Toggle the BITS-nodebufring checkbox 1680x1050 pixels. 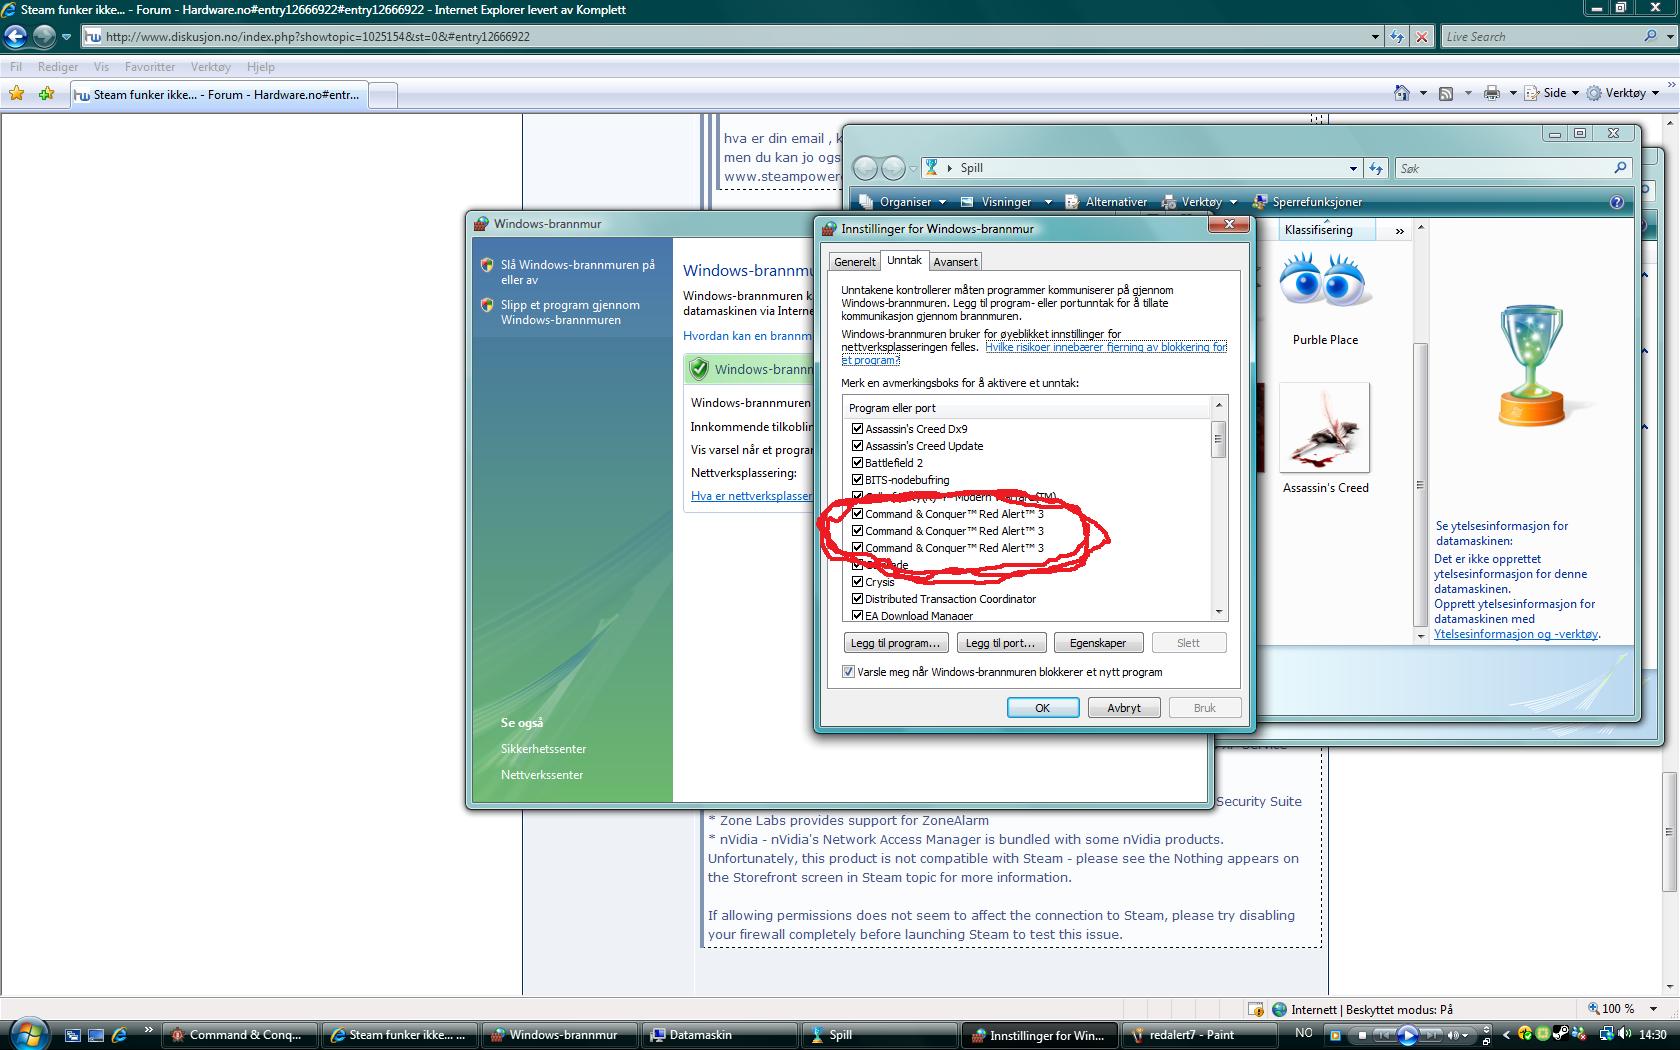[857, 480]
